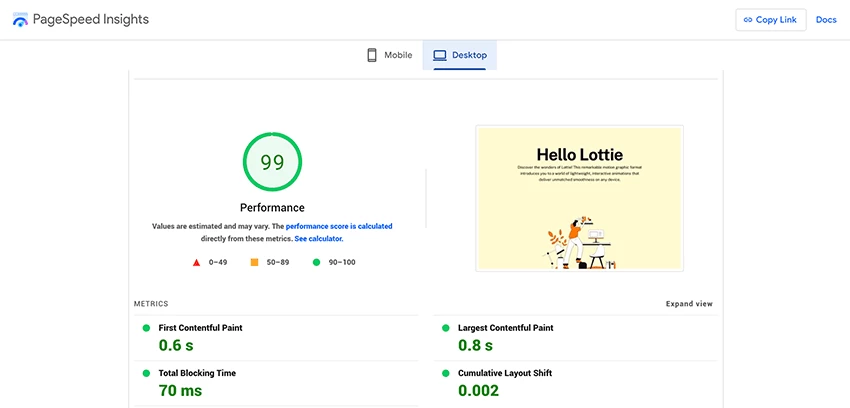The width and height of the screenshot is (850, 408).
Task: Open the Docs link
Action: tap(826, 20)
